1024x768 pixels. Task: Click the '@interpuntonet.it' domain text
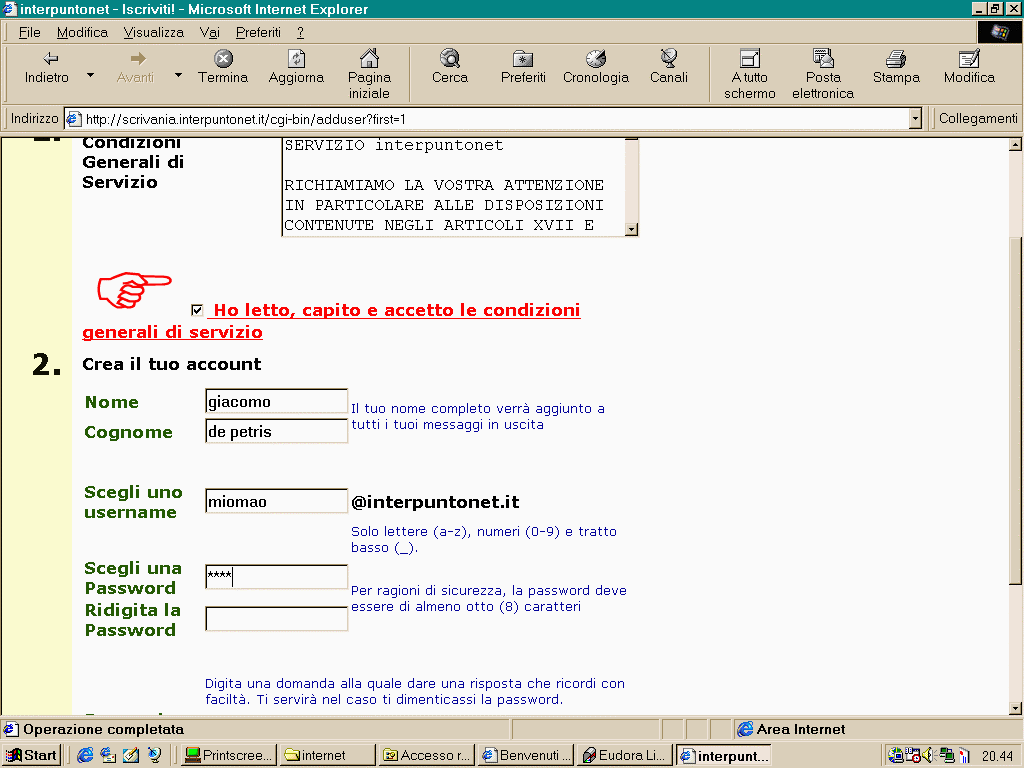coord(435,502)
